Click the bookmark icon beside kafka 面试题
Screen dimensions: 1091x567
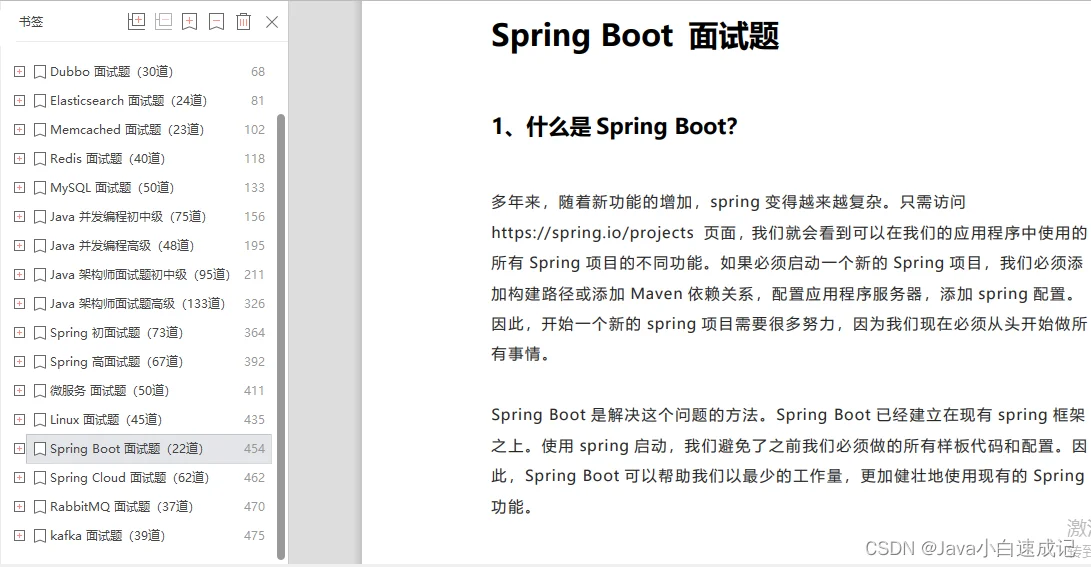coord(40,536)
